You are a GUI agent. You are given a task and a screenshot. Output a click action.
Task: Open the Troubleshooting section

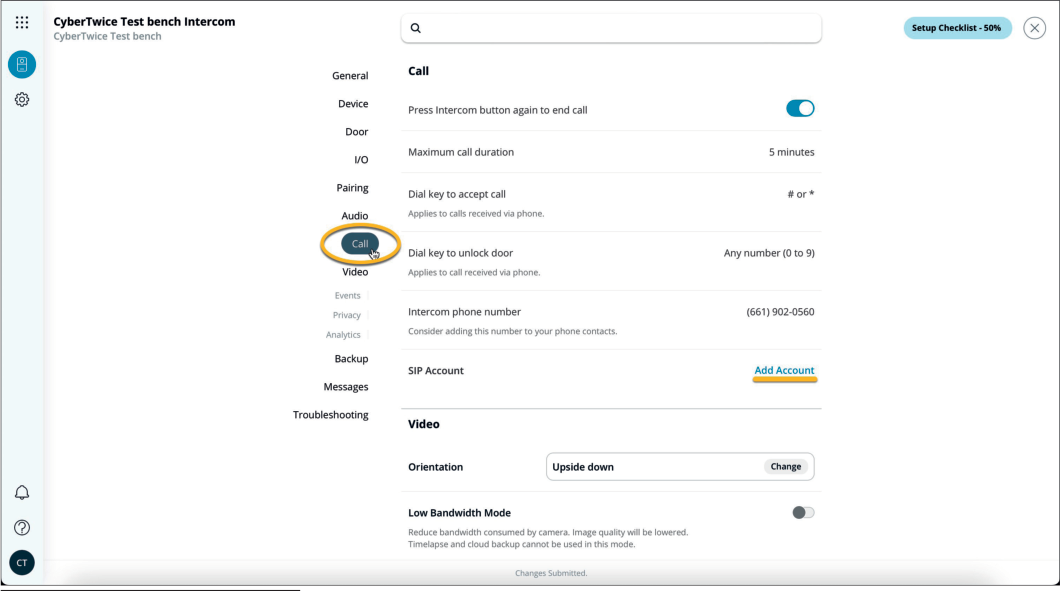329,414
